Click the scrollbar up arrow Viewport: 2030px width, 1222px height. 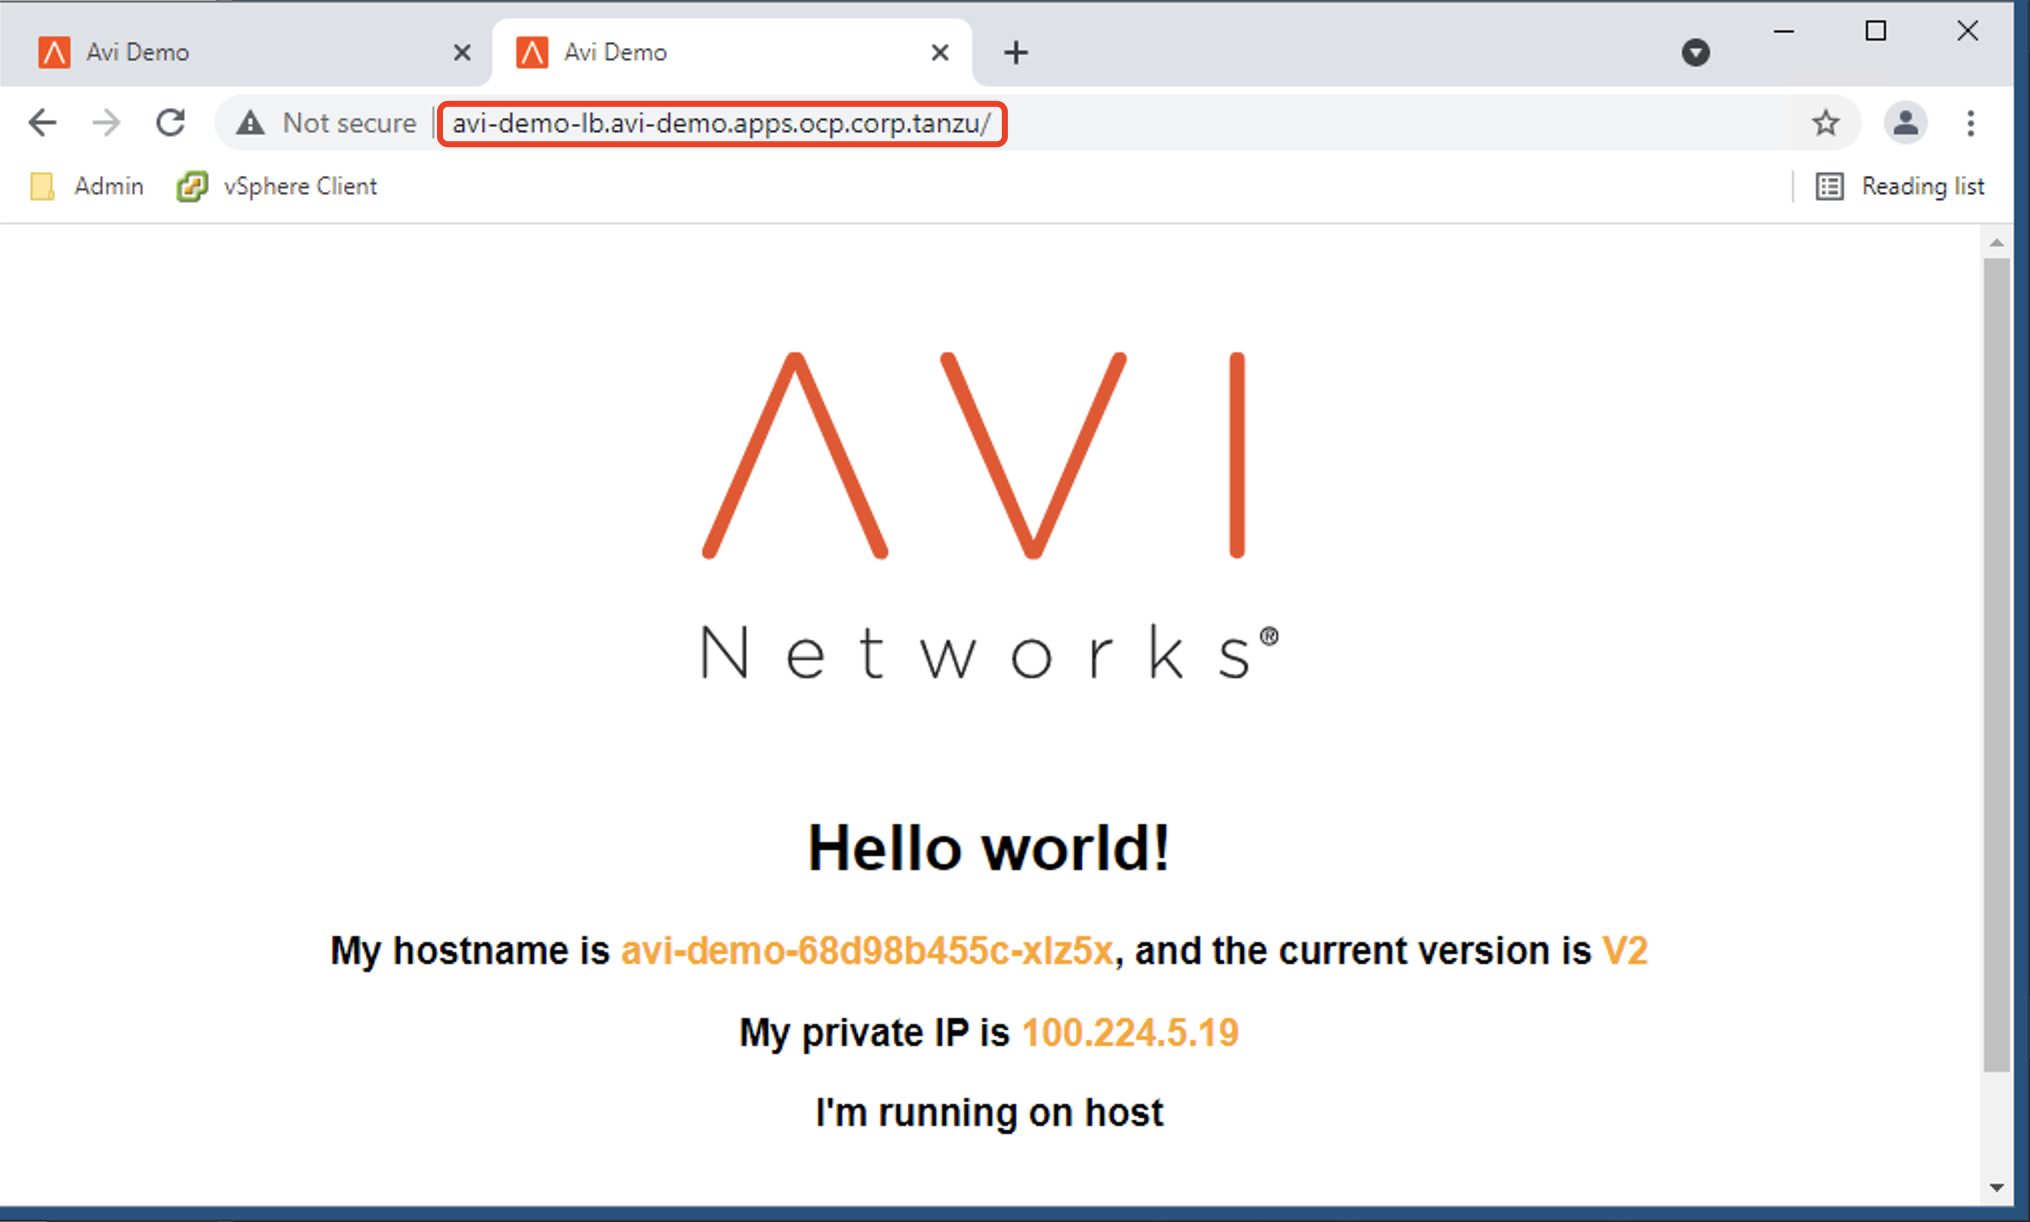(1996, 243)
